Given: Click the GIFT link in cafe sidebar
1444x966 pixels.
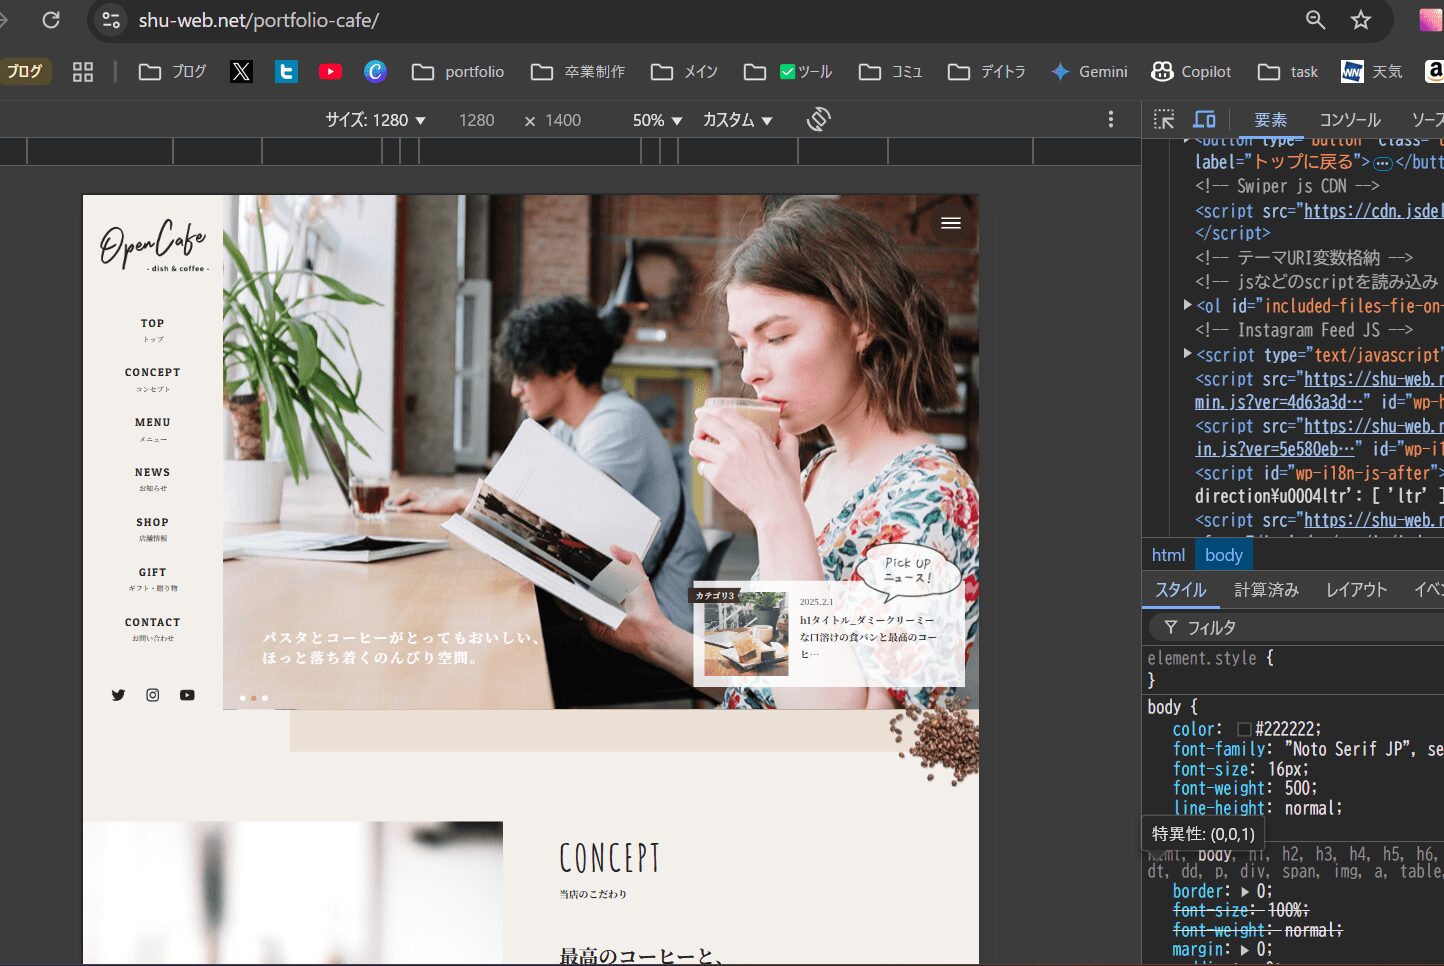Looking at the screenshot, I should (x=153, y=579).
